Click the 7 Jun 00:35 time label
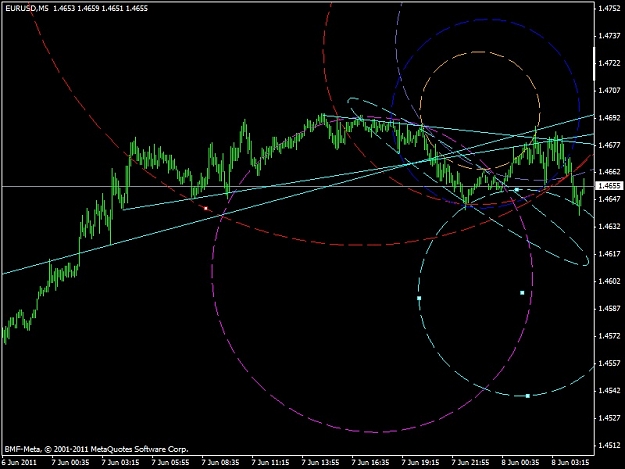Screen dimensions: 625x469 click(x=71, y=463)
